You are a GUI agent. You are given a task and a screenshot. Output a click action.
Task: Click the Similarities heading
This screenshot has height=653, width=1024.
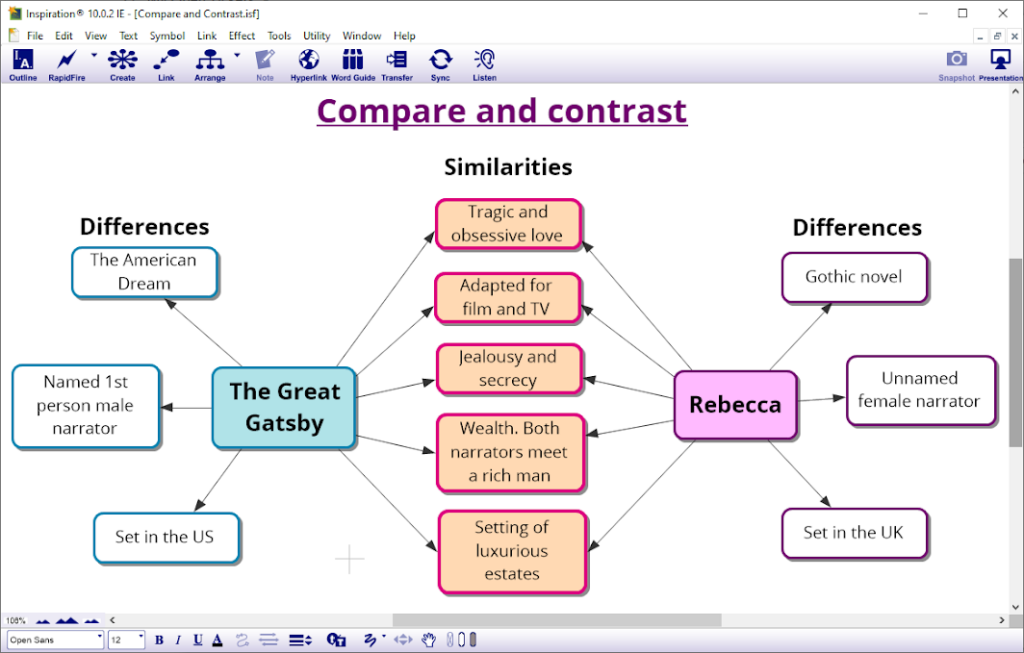[508, 167]
